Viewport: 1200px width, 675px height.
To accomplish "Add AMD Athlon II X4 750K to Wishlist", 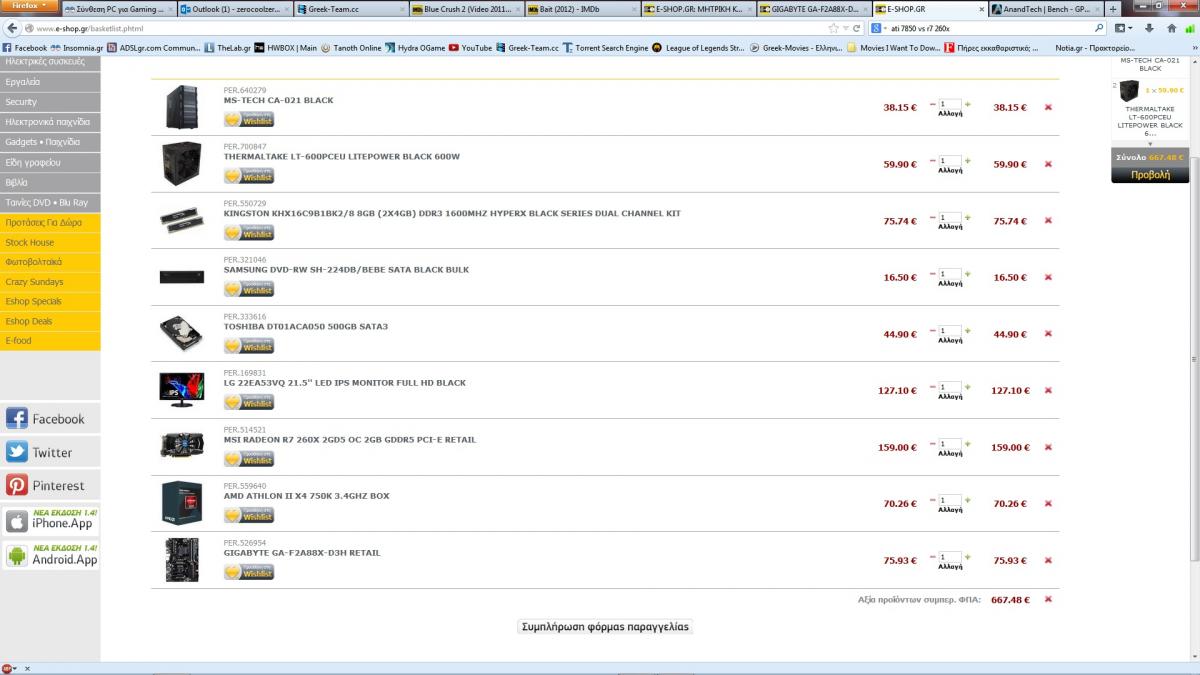I will click(x=249, y=516).
